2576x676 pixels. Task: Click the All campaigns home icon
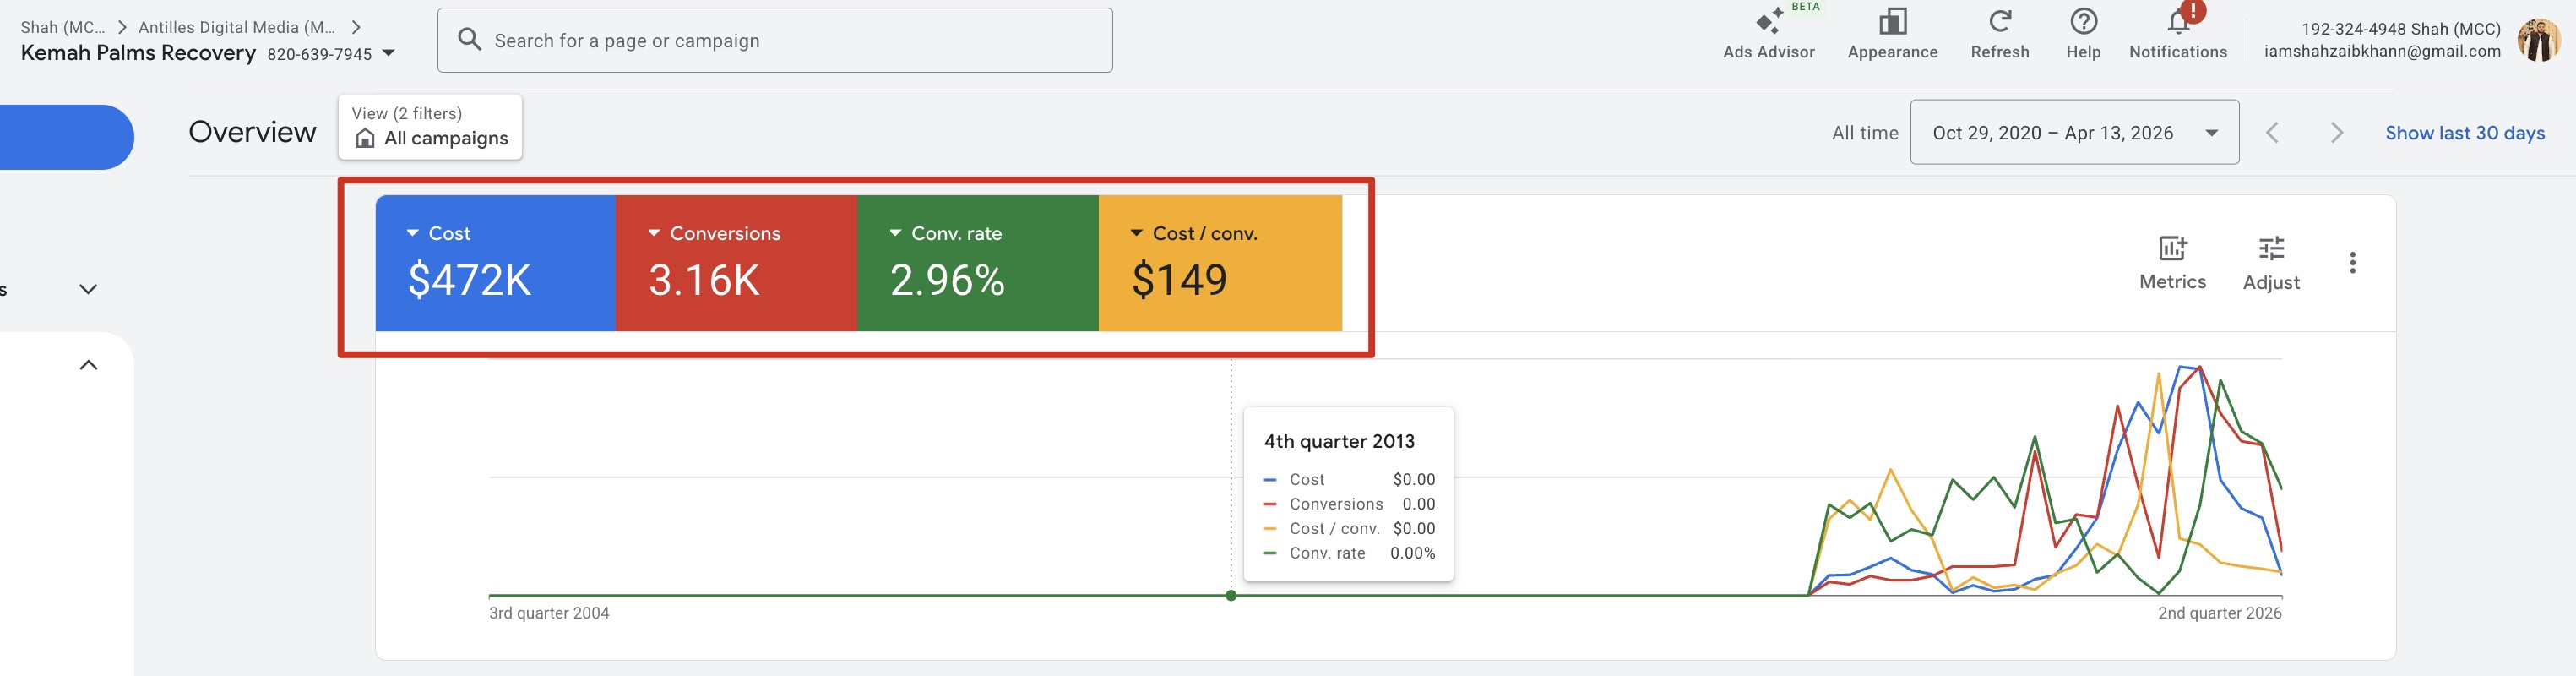click(x=366, y=138)
